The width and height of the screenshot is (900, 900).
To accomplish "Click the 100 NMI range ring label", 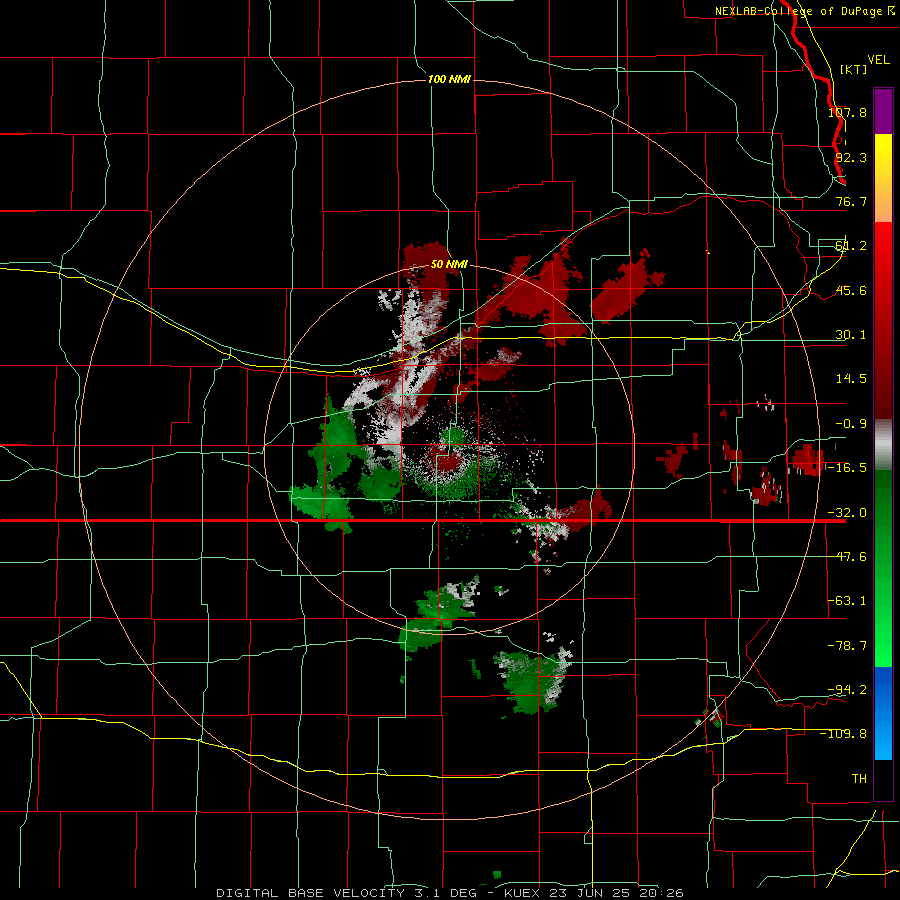I will (449, 79).
